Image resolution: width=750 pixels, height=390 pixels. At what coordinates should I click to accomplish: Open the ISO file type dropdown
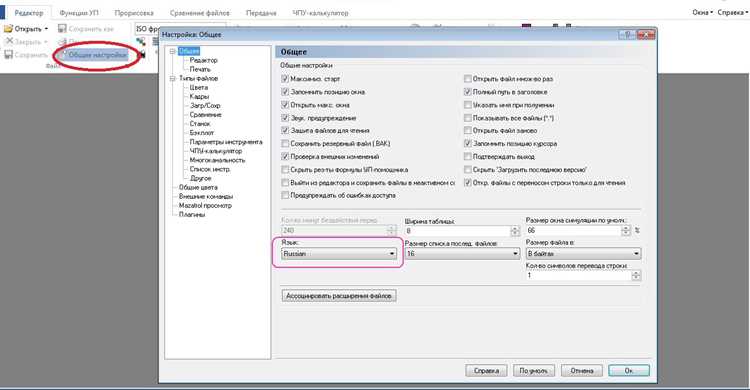coord(180,29)
